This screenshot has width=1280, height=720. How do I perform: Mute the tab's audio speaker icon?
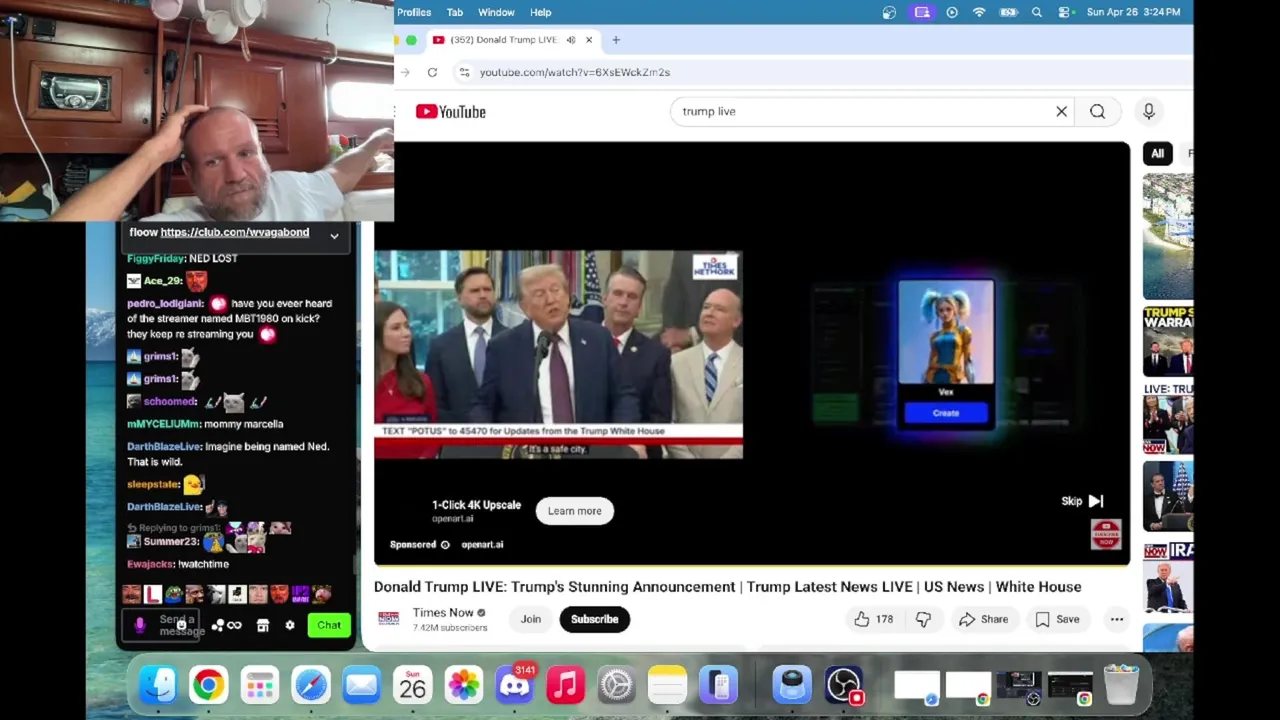570,40
